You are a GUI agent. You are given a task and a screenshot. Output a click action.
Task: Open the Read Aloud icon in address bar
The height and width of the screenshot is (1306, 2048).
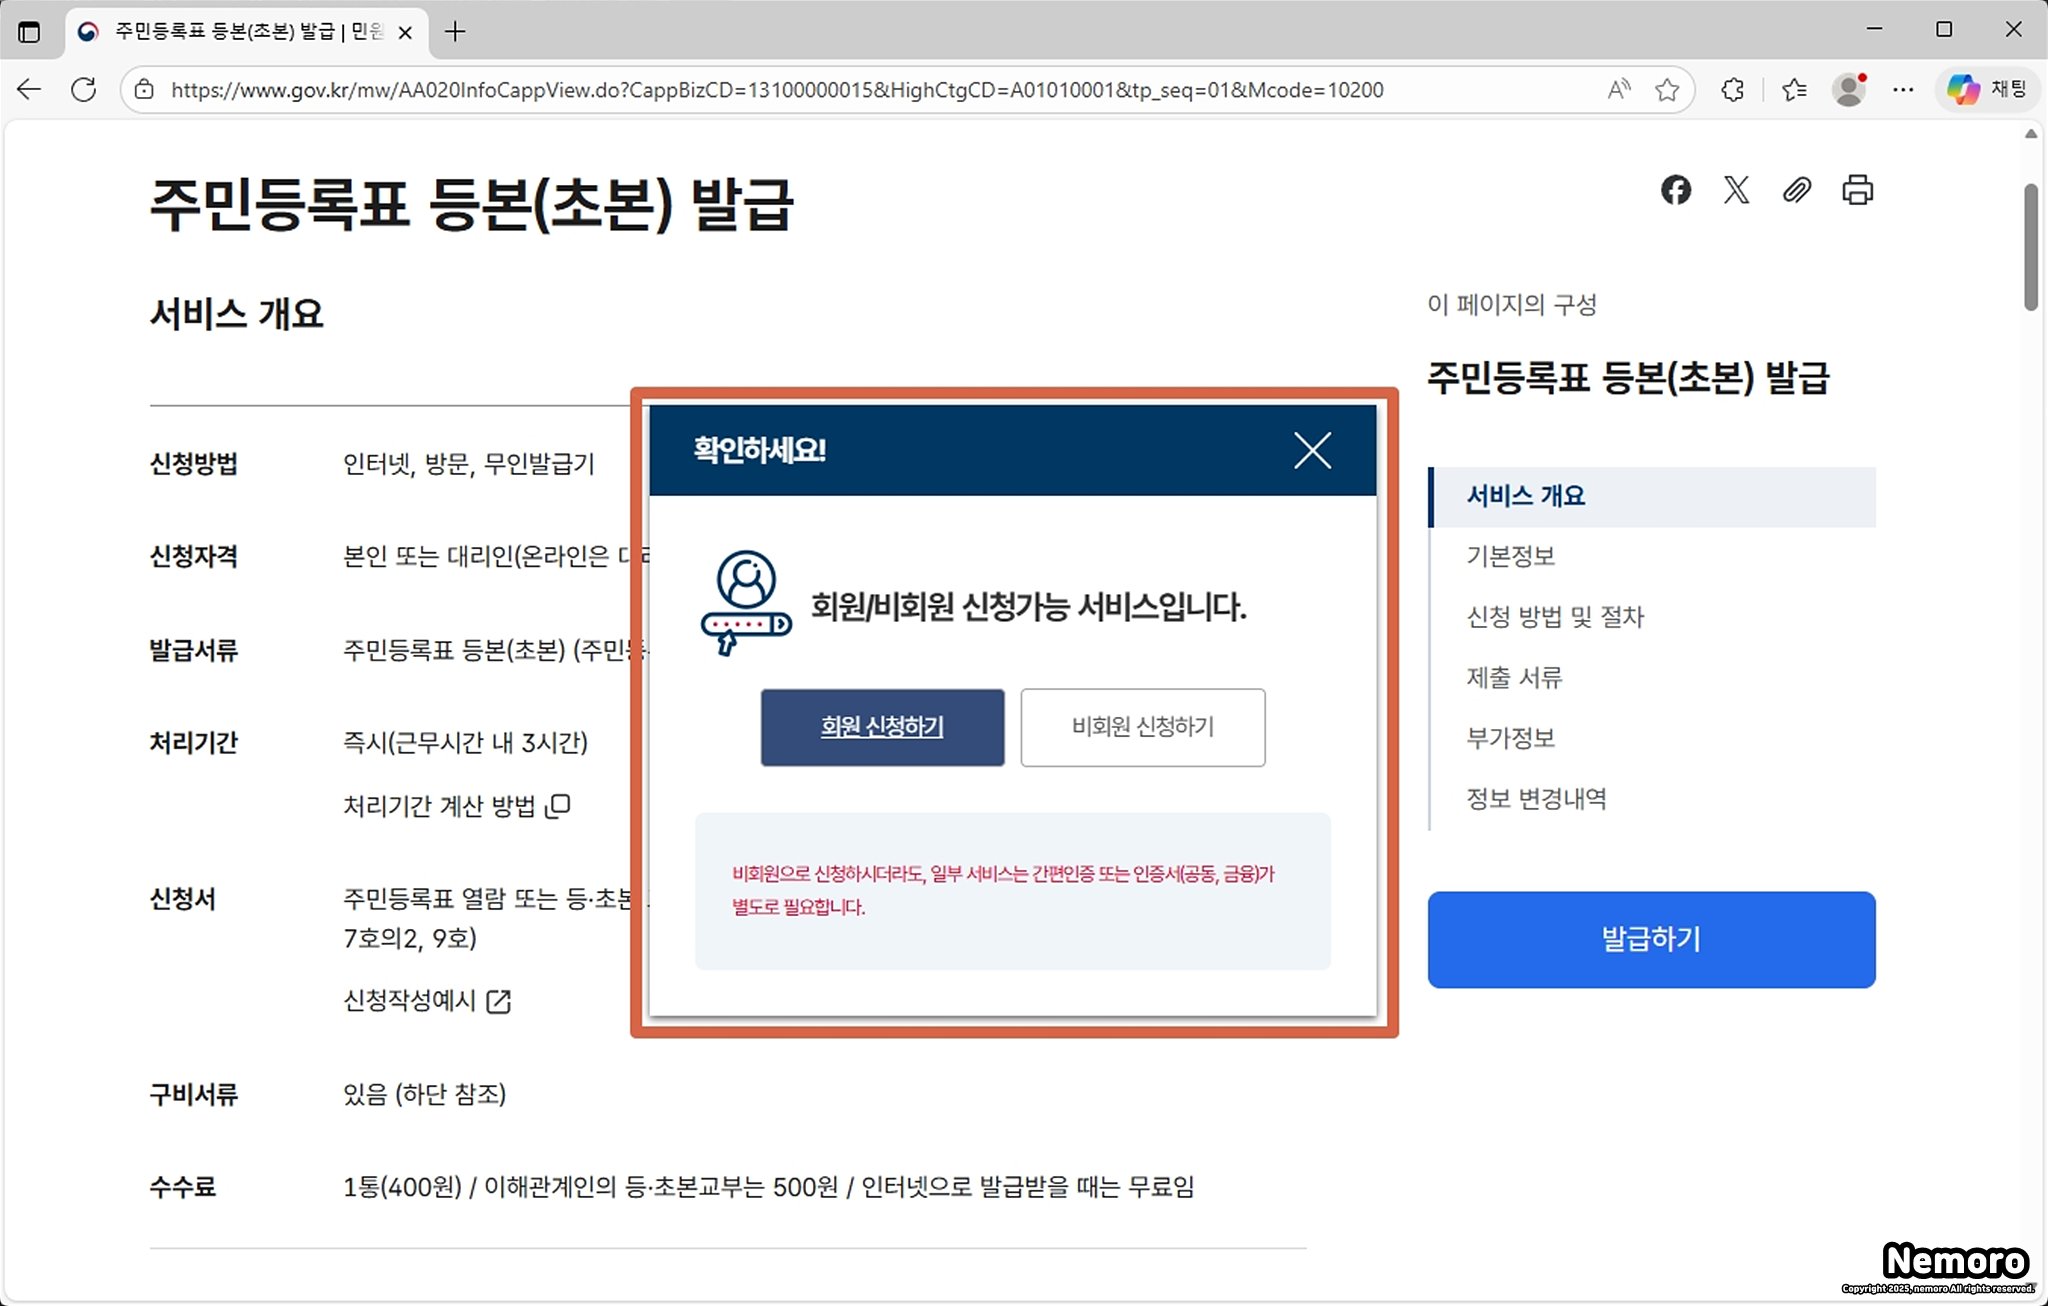1619,90
